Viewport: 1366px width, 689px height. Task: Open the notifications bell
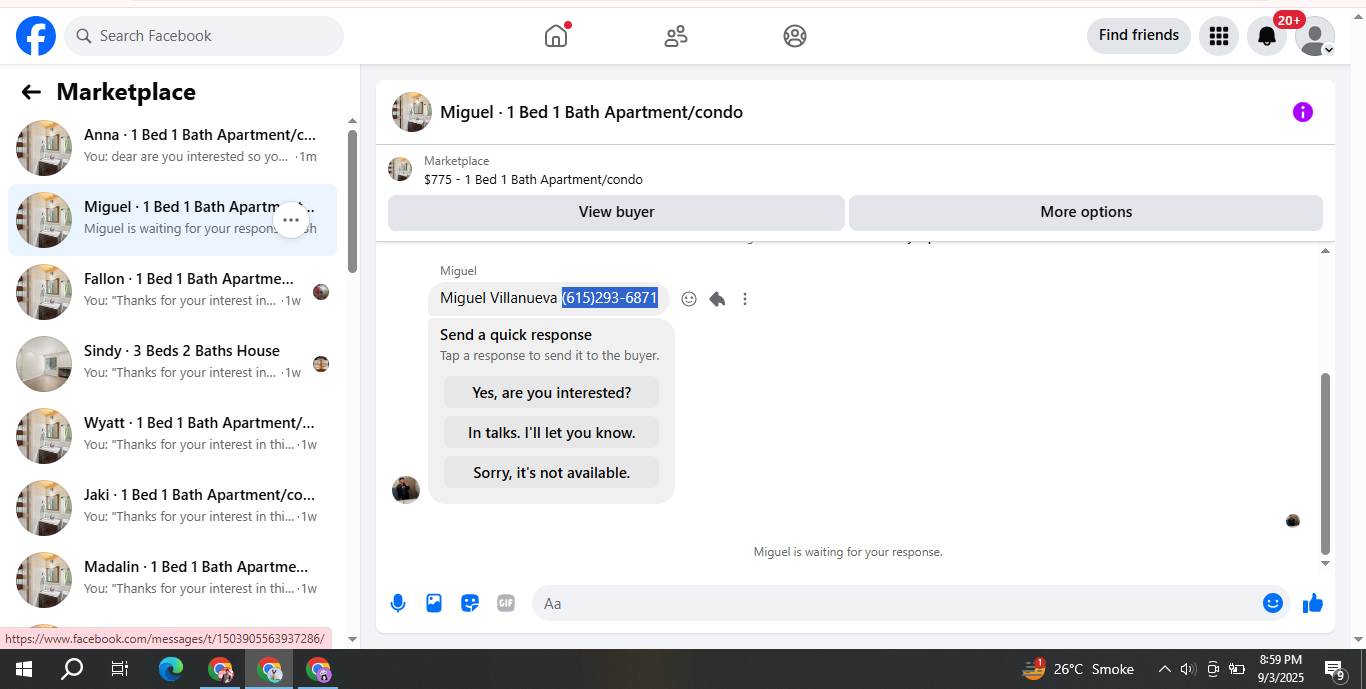click(1267, 36)
